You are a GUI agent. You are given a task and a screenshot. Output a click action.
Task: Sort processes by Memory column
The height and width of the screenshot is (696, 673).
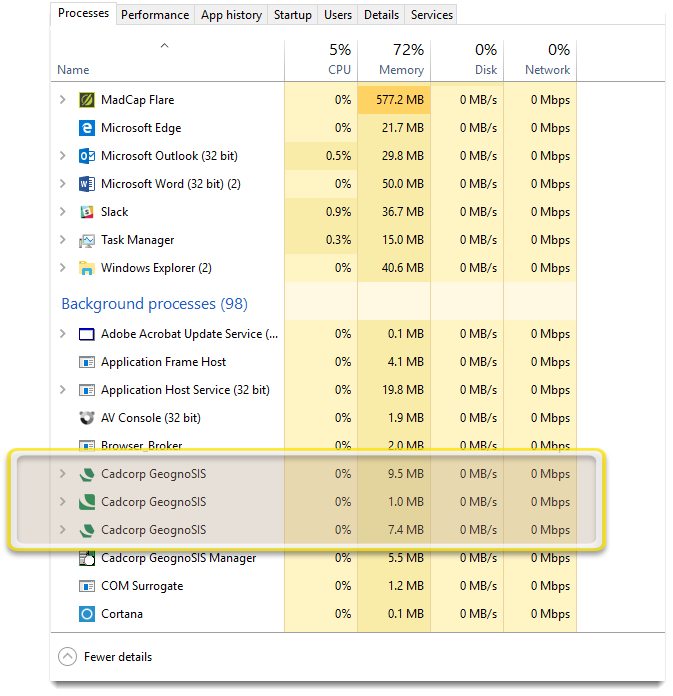tap(394, 60)
